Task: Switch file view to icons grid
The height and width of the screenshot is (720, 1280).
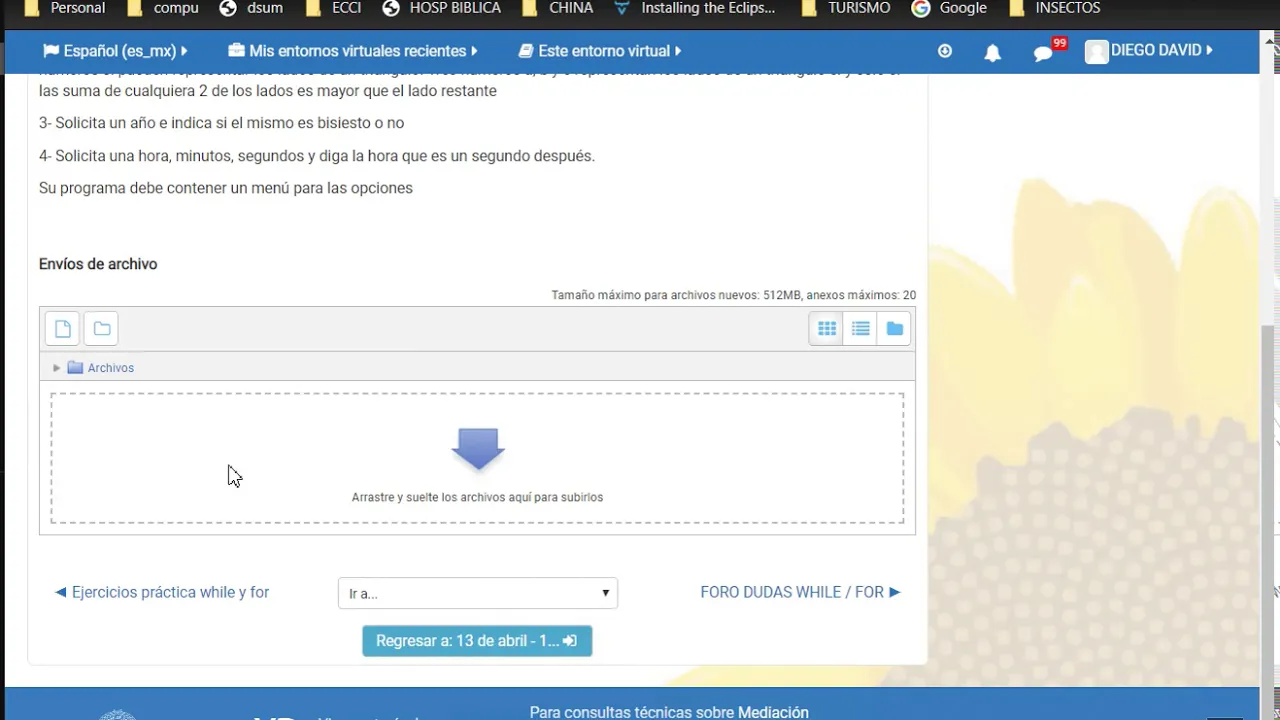Action: tap(826, 328)
